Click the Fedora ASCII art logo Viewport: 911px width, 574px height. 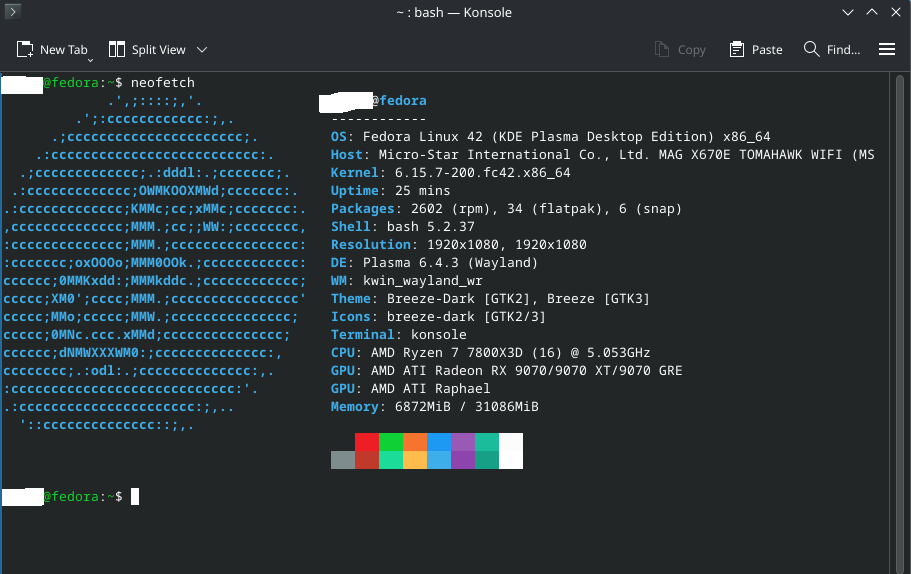(154, 263)
